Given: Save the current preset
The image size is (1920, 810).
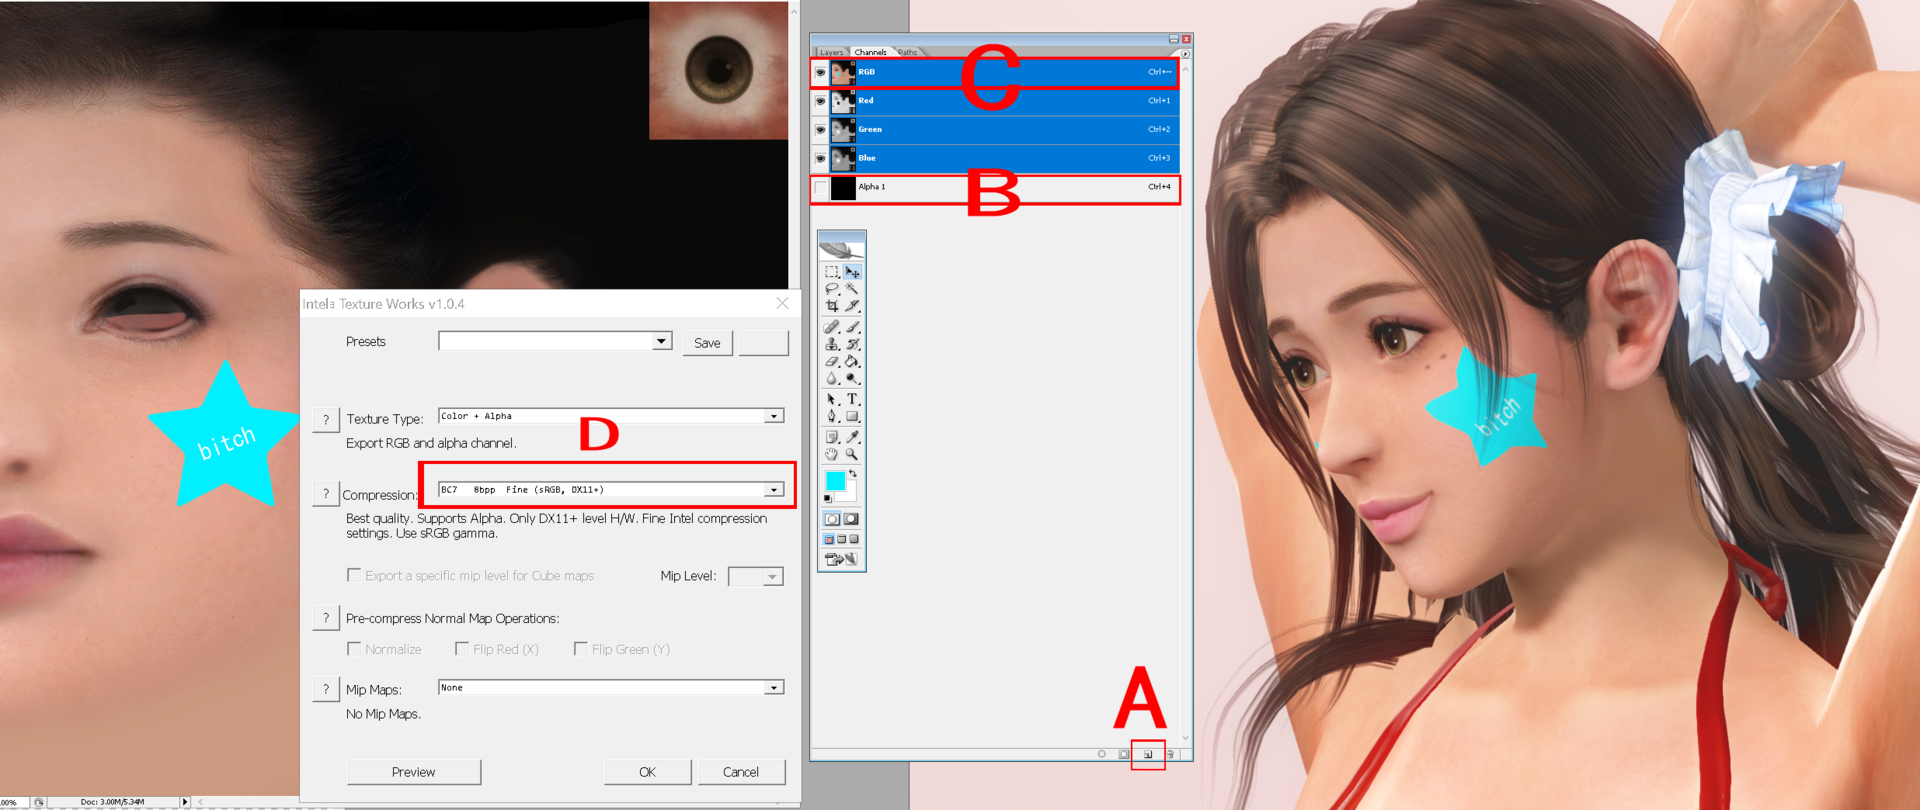Looking at the screenshot, I should point(708,343).
